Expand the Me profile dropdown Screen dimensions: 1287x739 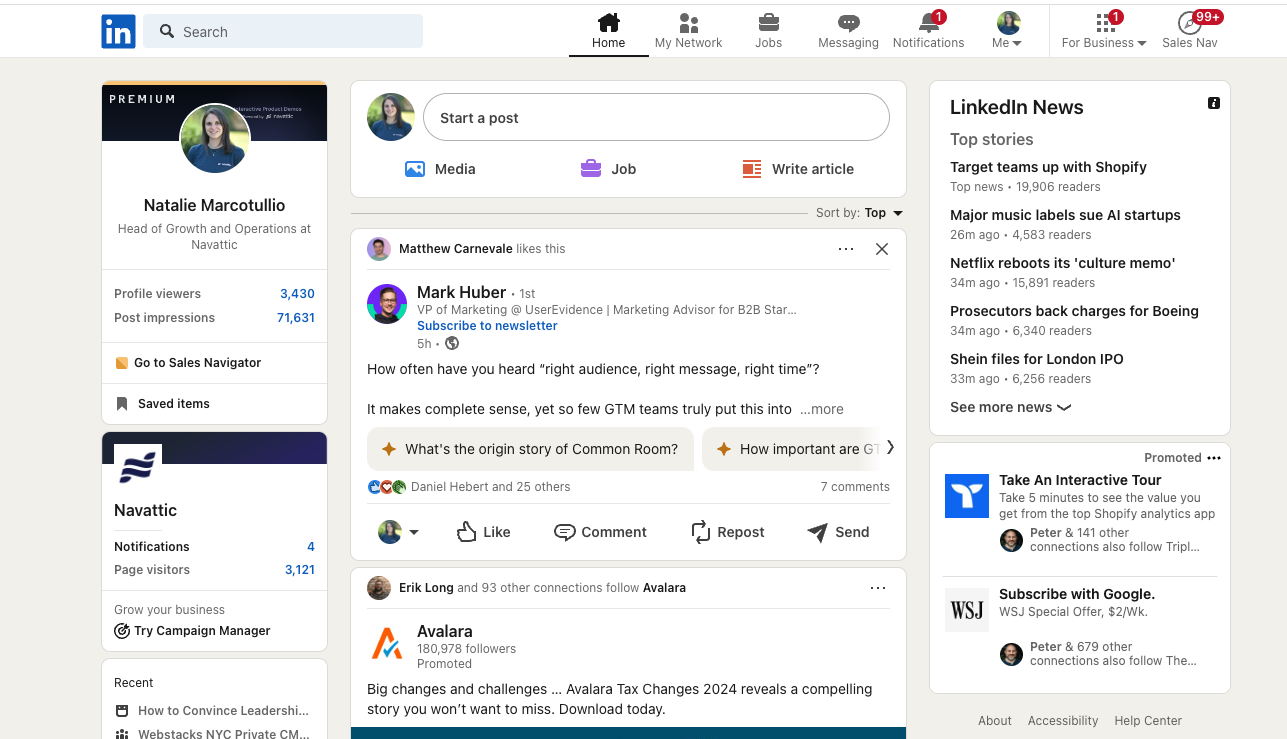(x=1008, y=31)
